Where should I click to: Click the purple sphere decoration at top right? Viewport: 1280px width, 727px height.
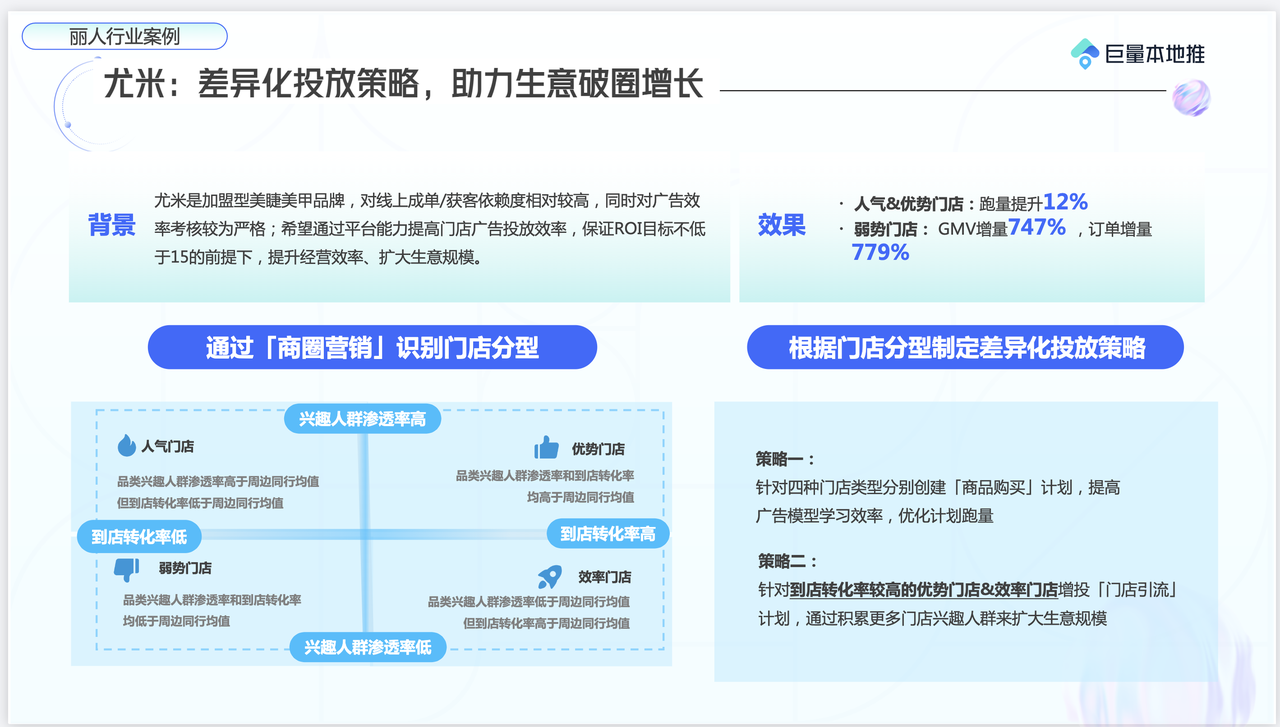(x=1190, y=98)
